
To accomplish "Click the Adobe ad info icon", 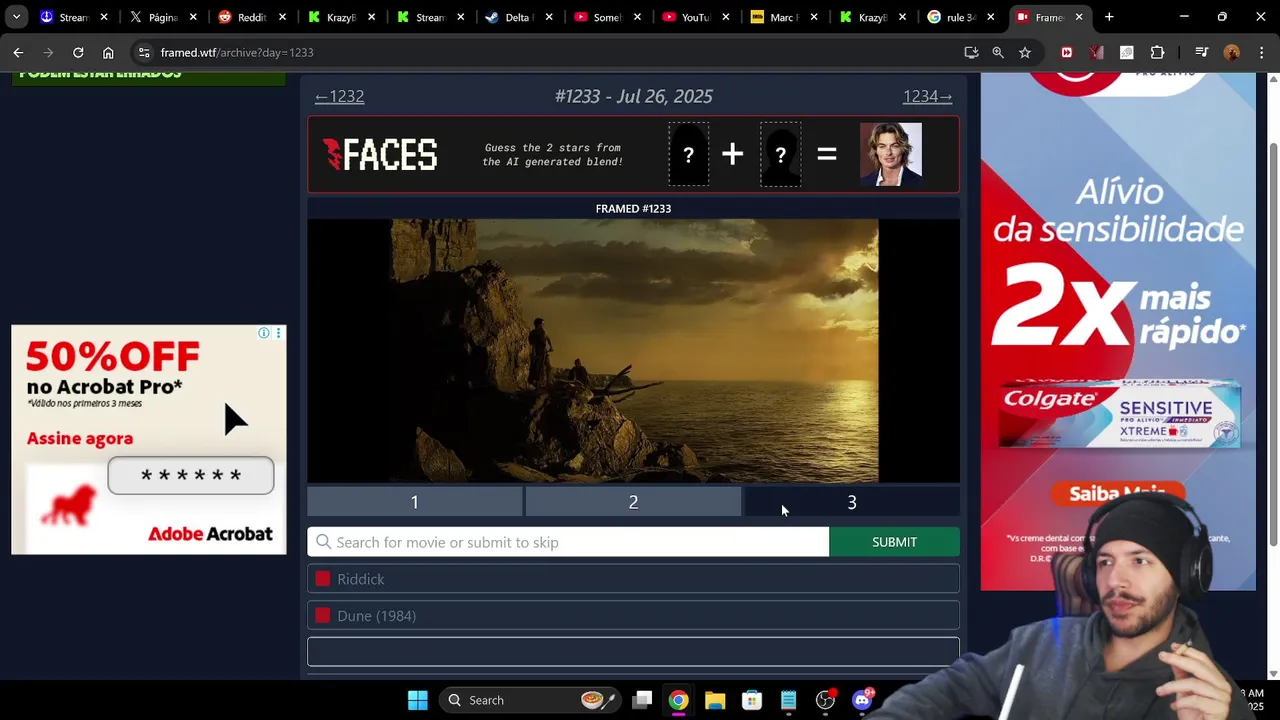I will (x=264, y=333).
